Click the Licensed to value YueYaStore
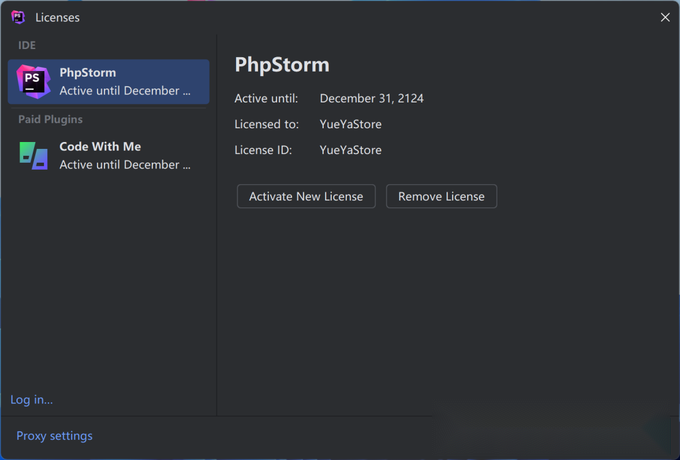 coord(350,124)
